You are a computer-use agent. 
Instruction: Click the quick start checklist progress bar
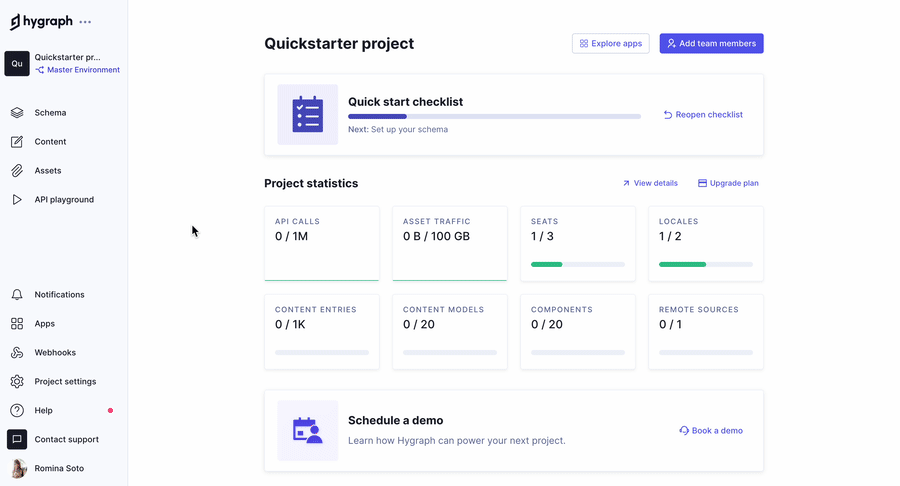[494, 117]
